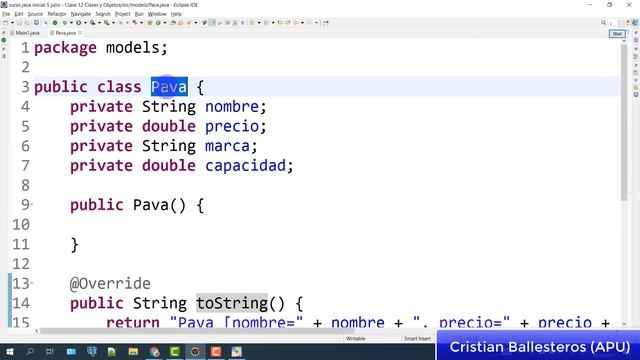
Task: Click the Search flashlight toolbar icon
Action: (x=189, y=23)
